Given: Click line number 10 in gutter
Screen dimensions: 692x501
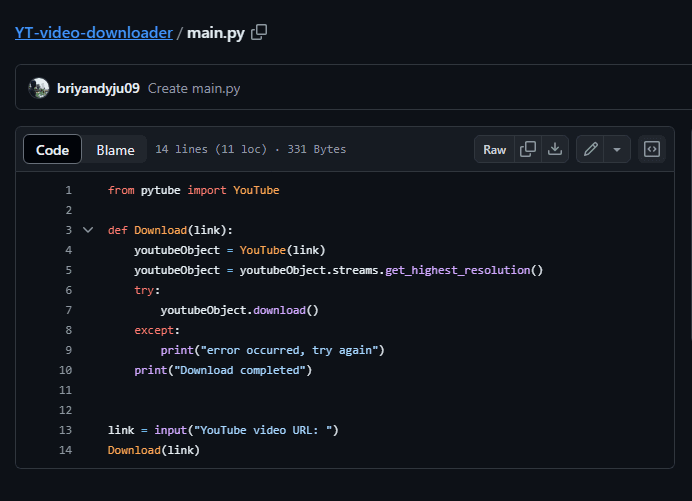Looking at the screenshot, I should [66, 370].
